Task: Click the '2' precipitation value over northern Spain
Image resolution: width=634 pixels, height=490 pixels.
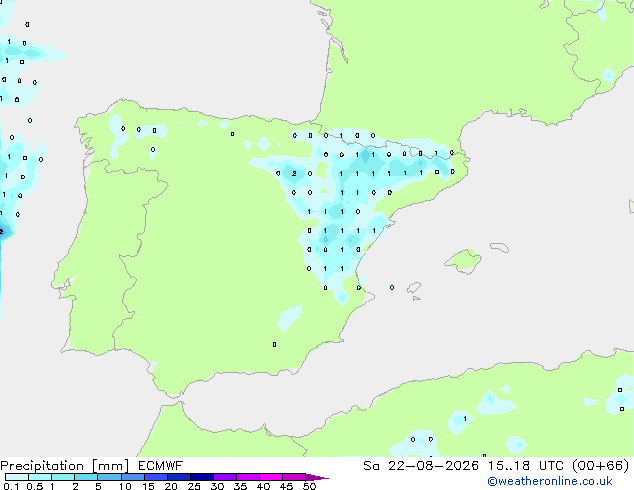Action: tap(294, 173)
